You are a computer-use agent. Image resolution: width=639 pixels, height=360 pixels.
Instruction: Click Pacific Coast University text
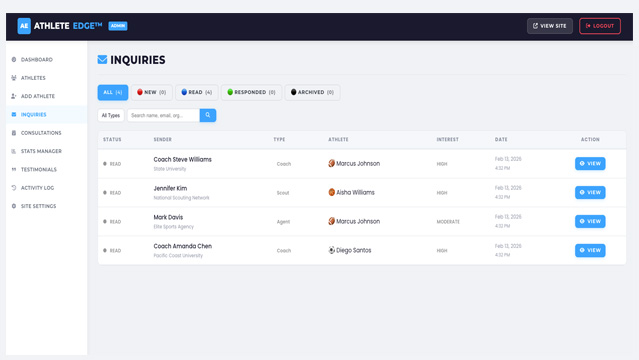coord(178,256)
